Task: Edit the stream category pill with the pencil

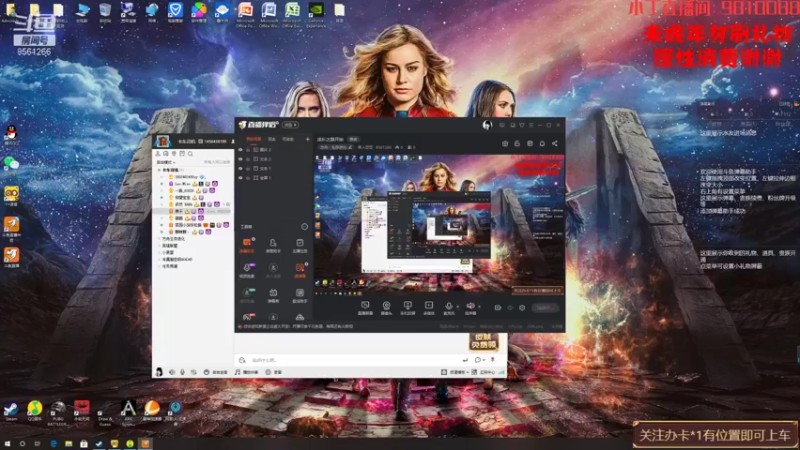Action: [336, 147]
